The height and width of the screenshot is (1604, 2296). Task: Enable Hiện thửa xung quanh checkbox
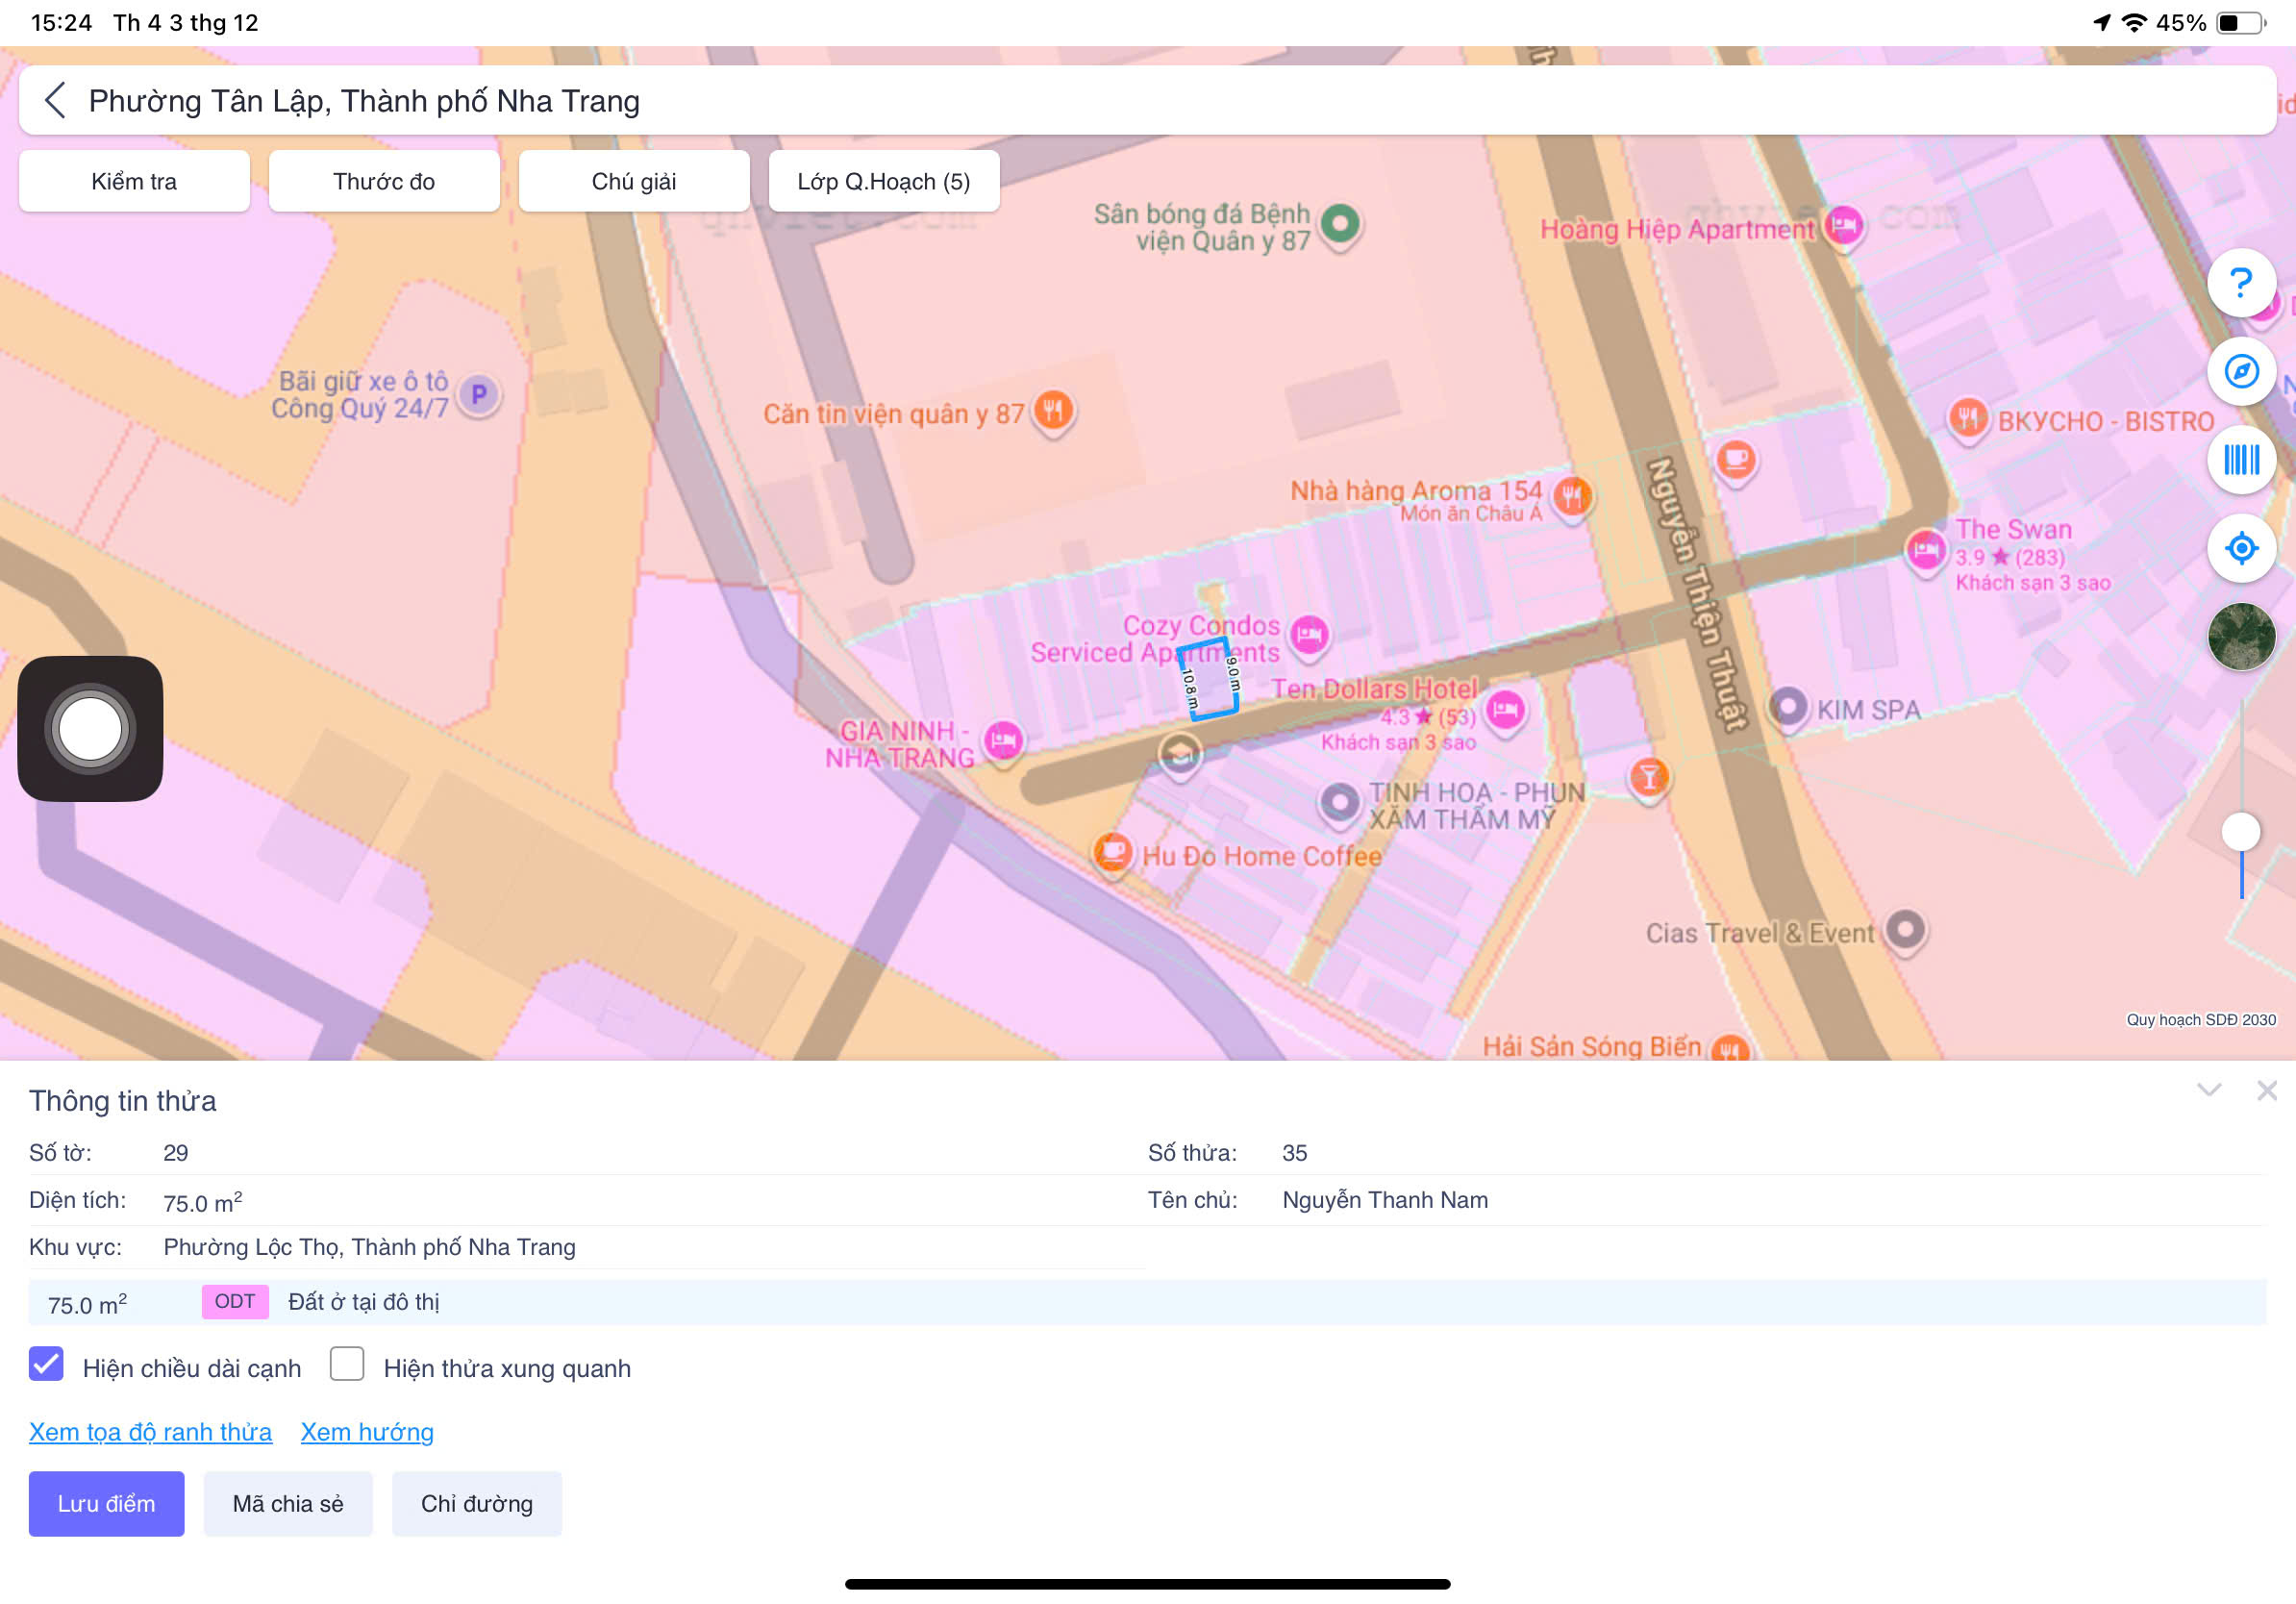coord(347,1364)
